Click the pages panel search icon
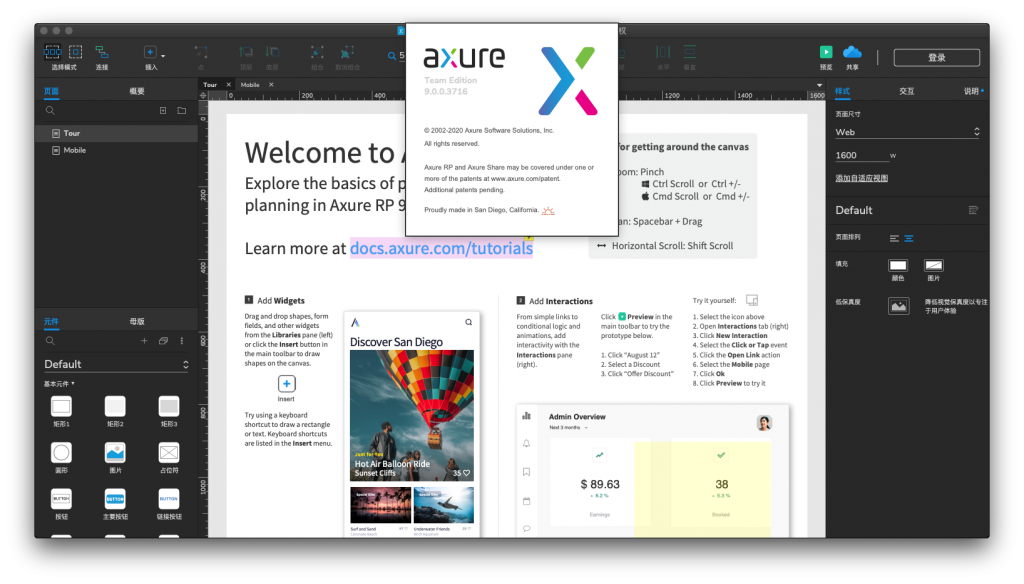This screenshot has height=584, width=1024. [50, 110]
